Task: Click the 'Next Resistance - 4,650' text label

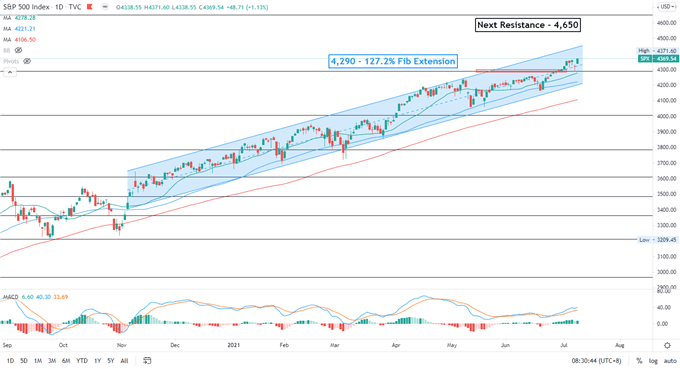Action: click(527, 25)
